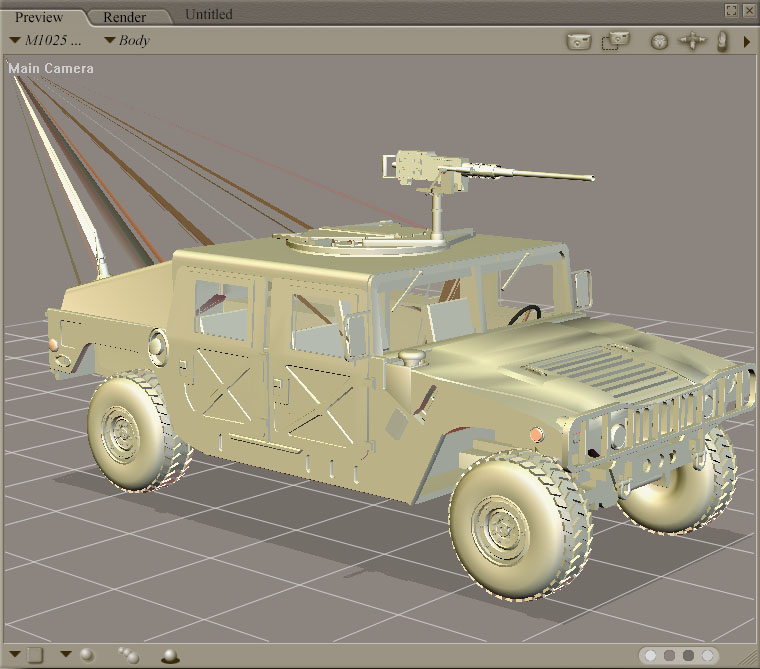Click the depth cueing spheres icon
This screenshot has height=669, width=760.
[x=128, y=655]
